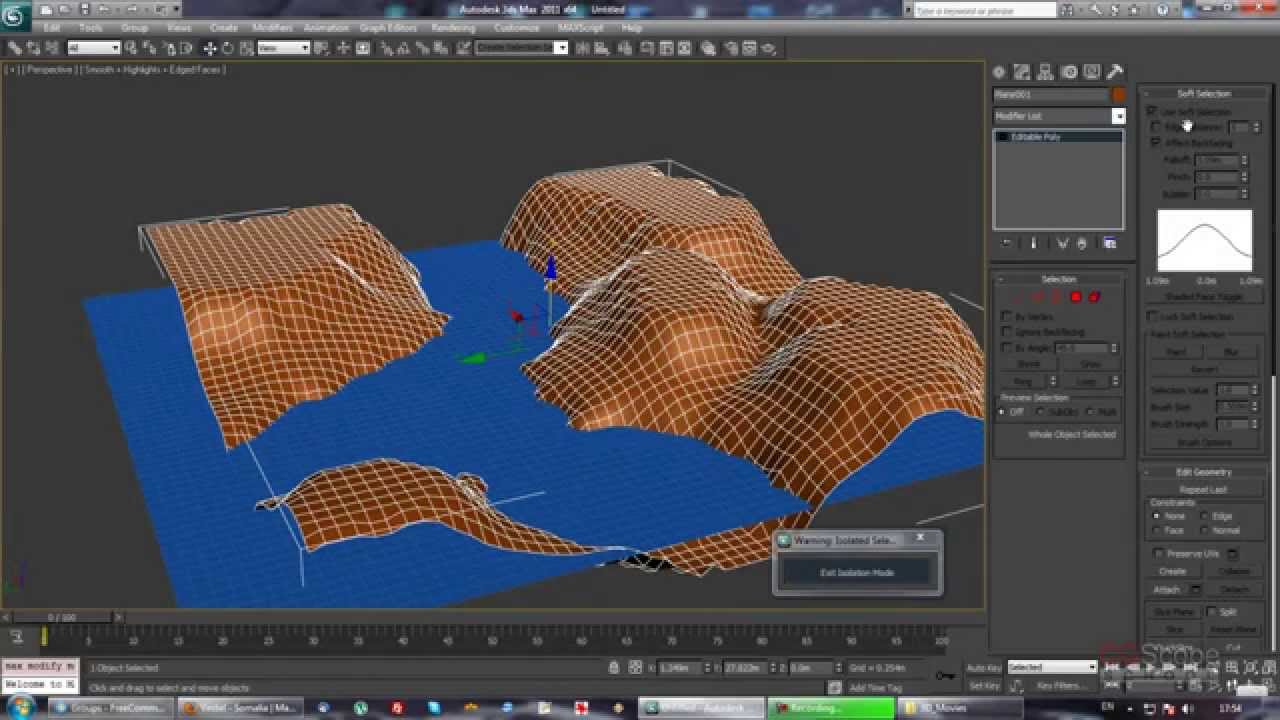Click the help search keyword field
Screen dimensions: 1280x720
tap(985, 11)
